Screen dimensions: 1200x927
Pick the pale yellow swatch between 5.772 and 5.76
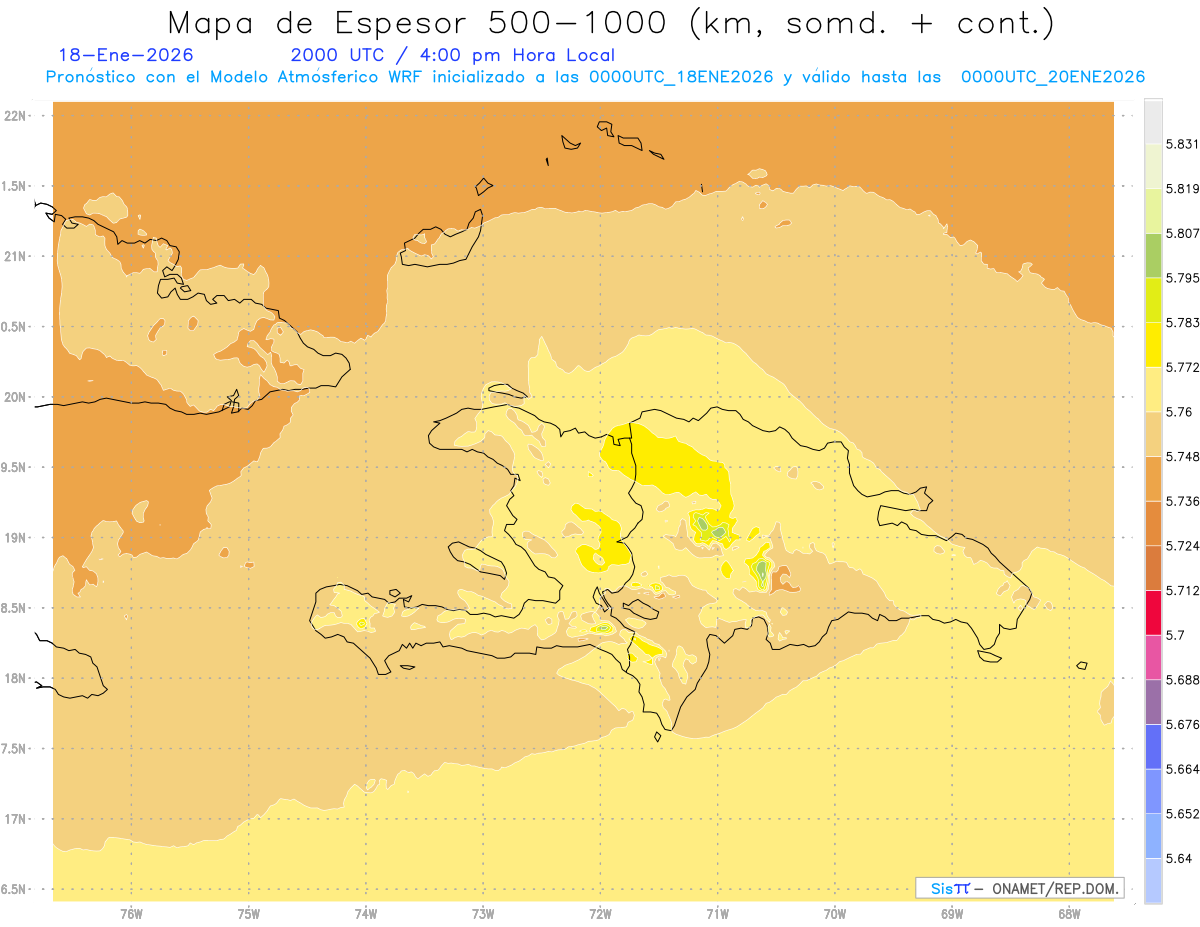(x=1153, y=389)
